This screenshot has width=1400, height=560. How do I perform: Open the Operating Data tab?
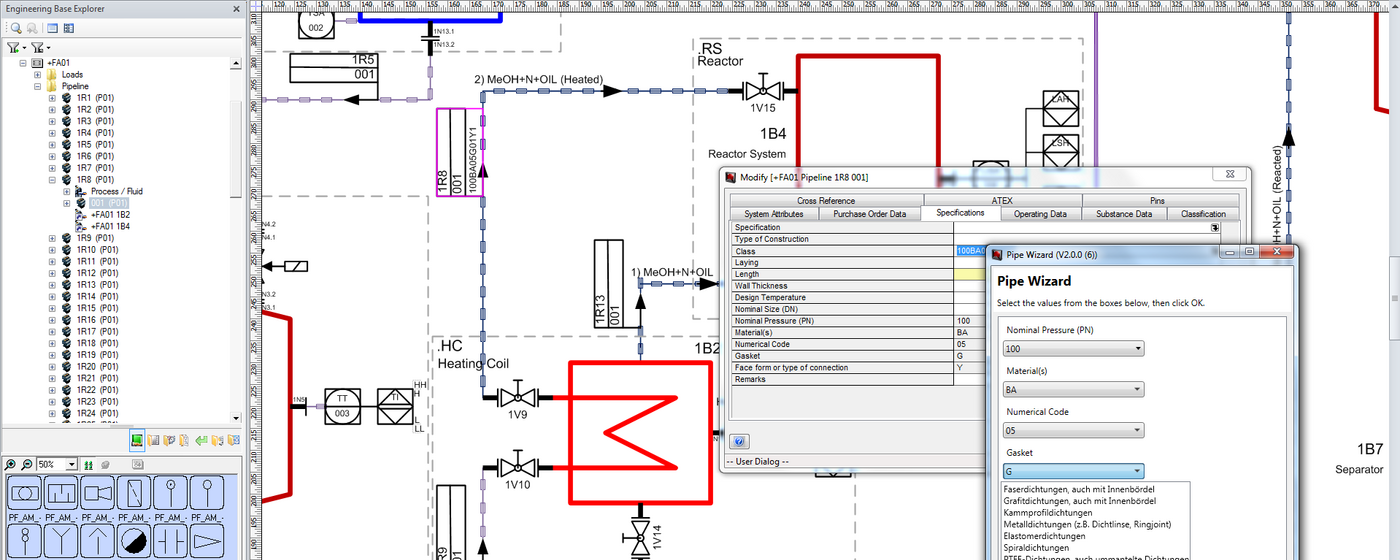1040,214
